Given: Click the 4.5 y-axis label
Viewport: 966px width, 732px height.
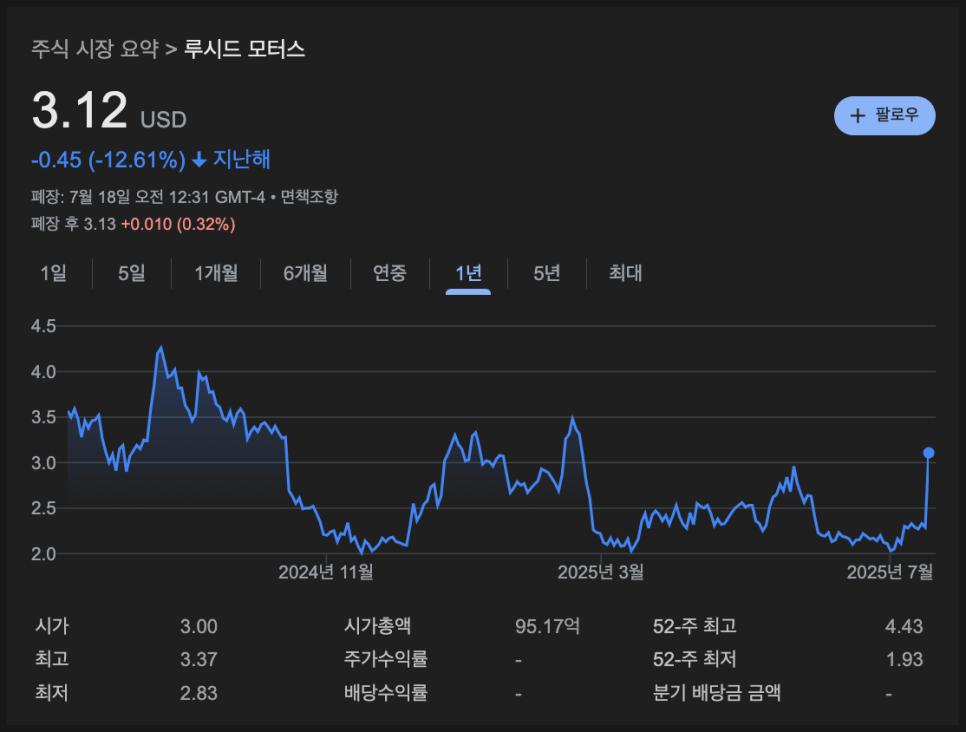Looking at the screenshot, I should point(44,326).
